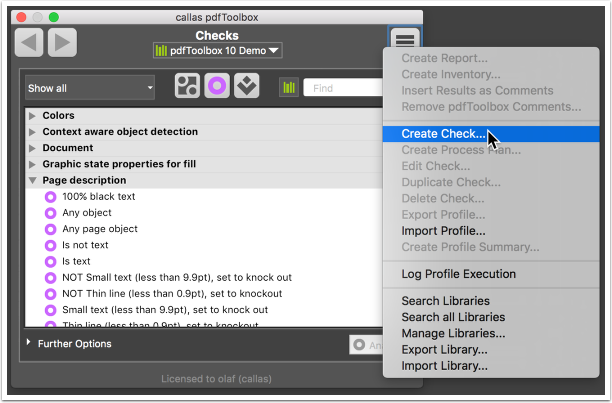Choose Import Profile... from the menu
Image resolution: width=612 pixels, height=403 pixels.
tap(491, 231)
